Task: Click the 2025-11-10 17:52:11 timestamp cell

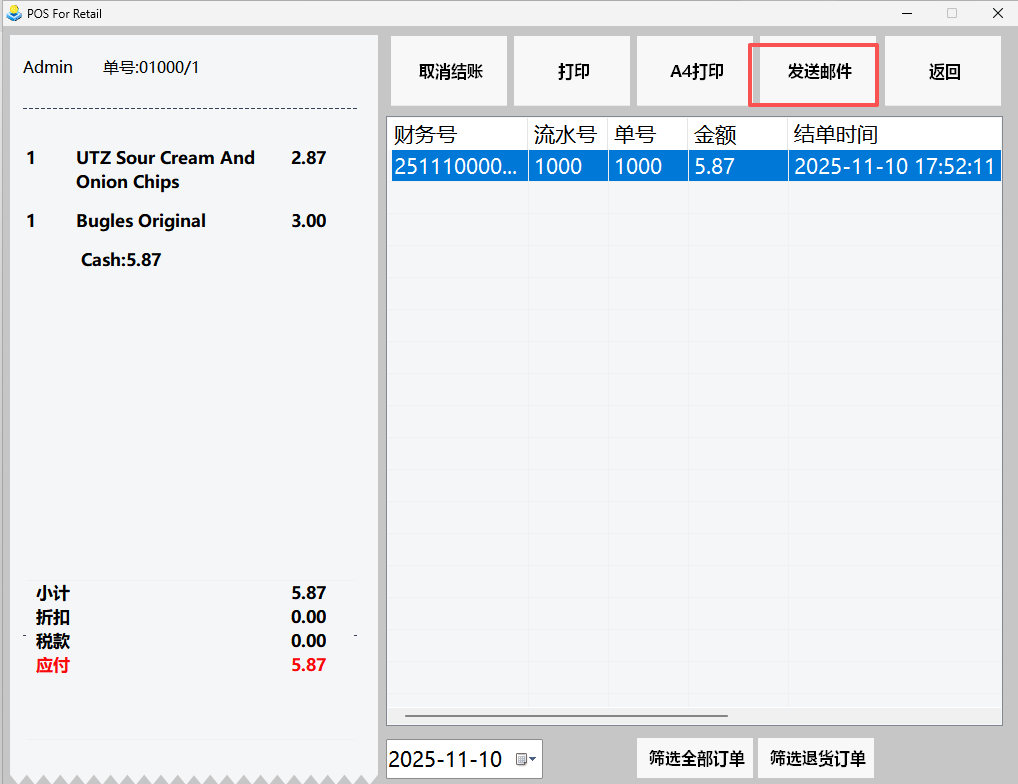Action: coord(893,166)
